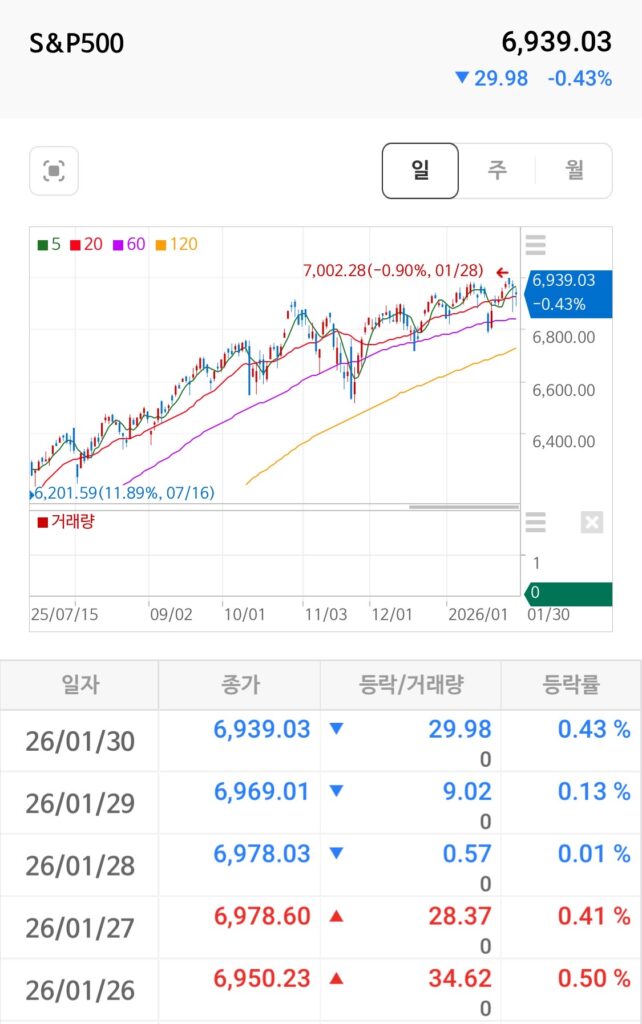Click the blue down triangle beside 29.98 header

[461, 78]
